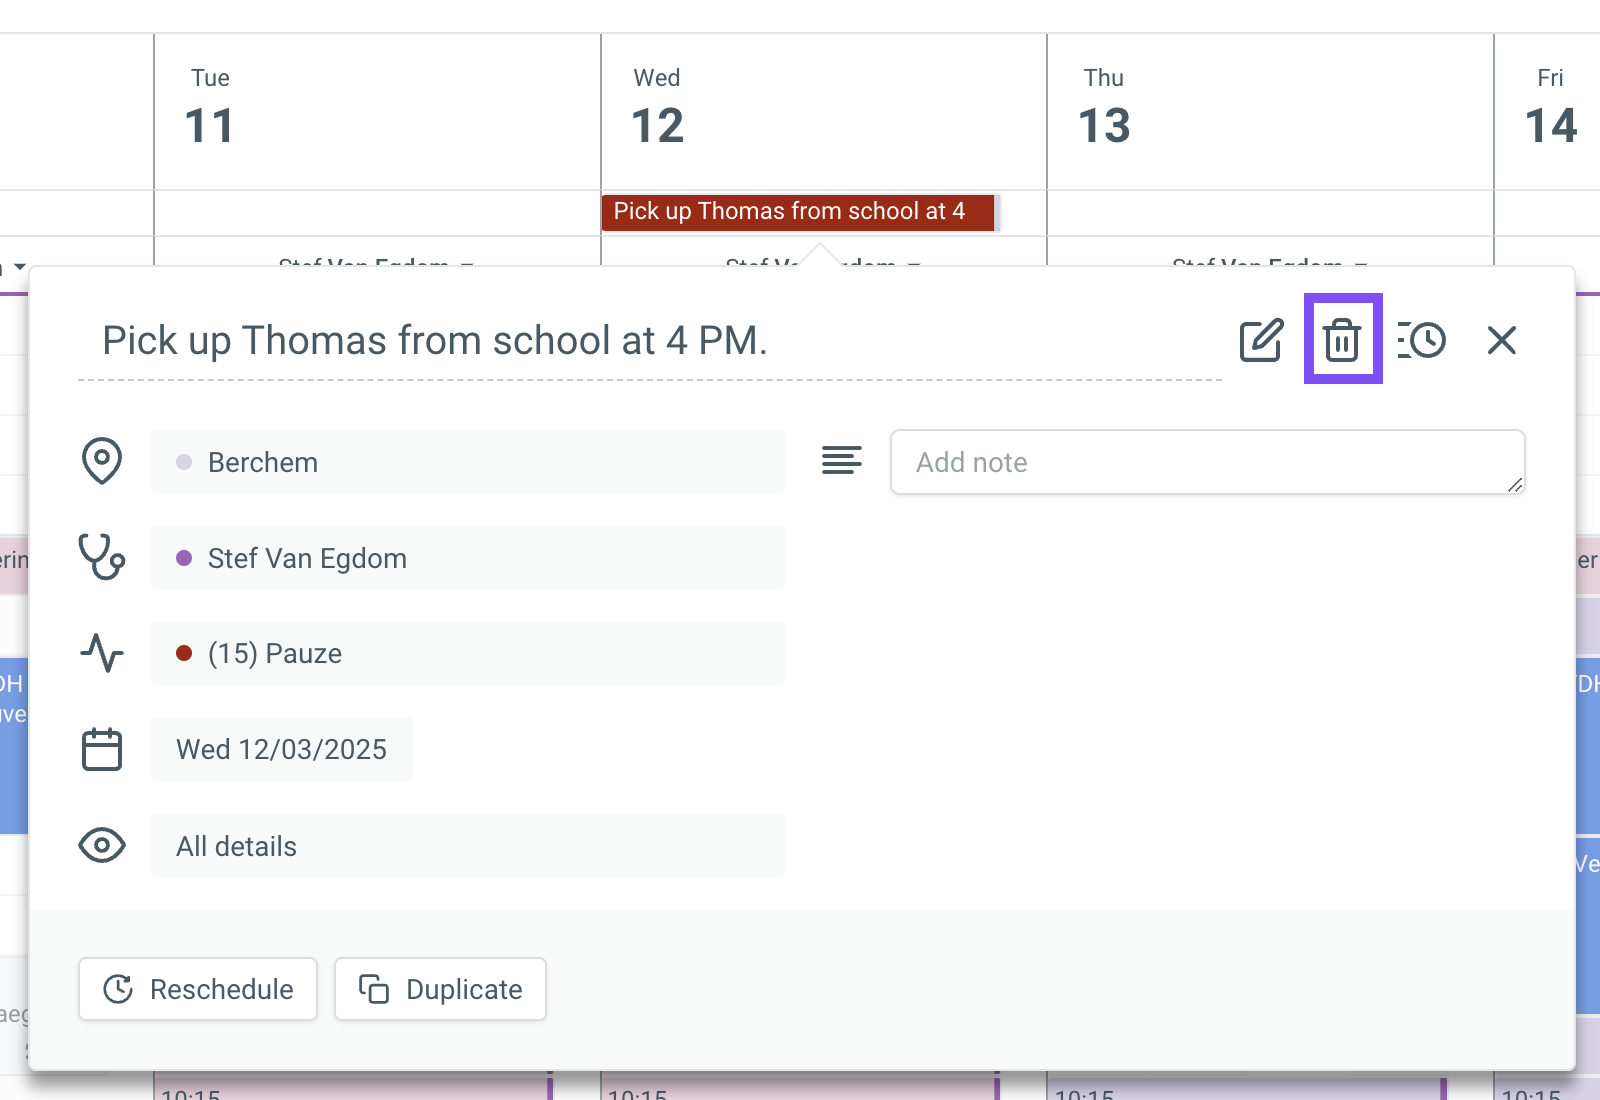Open the appointment history clock icon
The width and height of the screenshot is (1600, 1100).
1421,340
